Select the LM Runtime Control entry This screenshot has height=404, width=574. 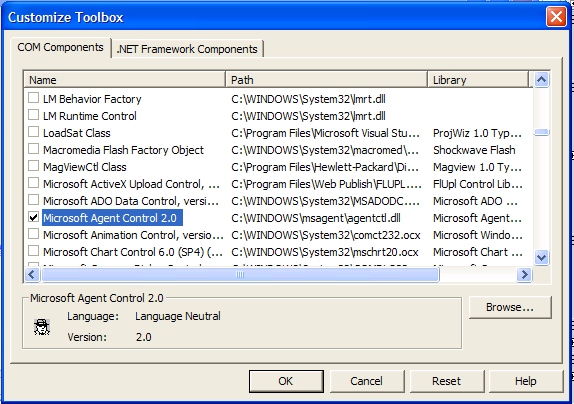tap(90, 116)
